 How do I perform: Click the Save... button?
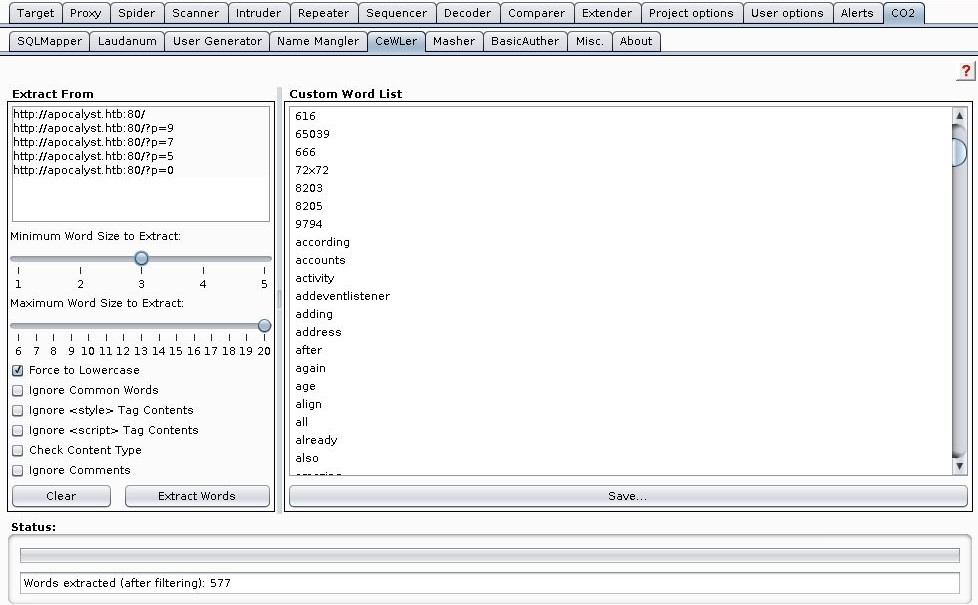coord(628,496)
